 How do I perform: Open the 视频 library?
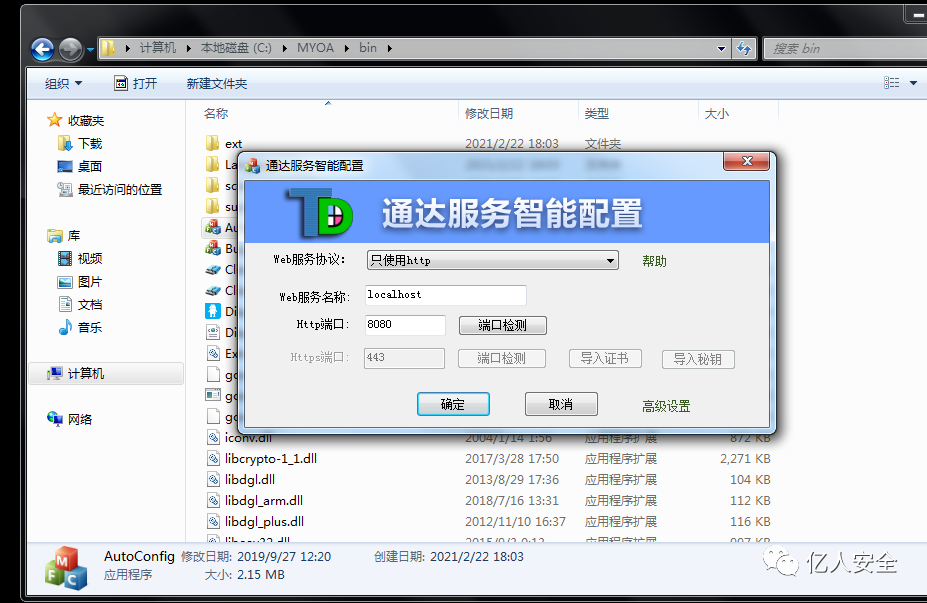pos(80,258)
